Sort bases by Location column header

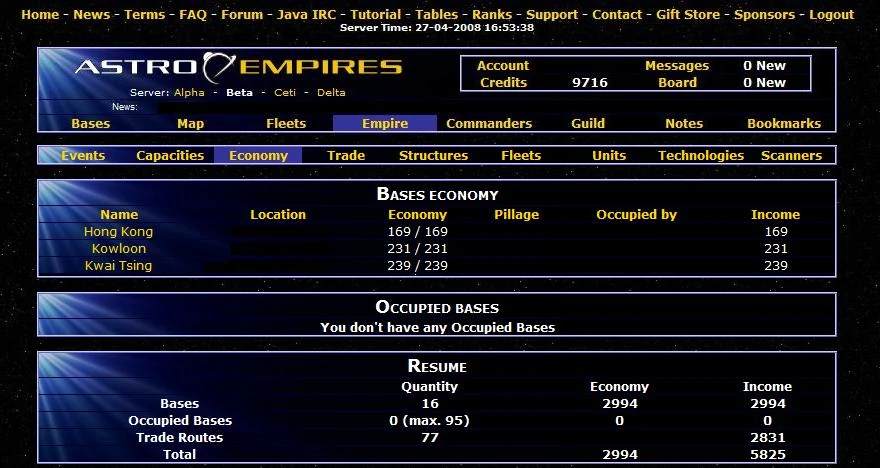[278, 214]
